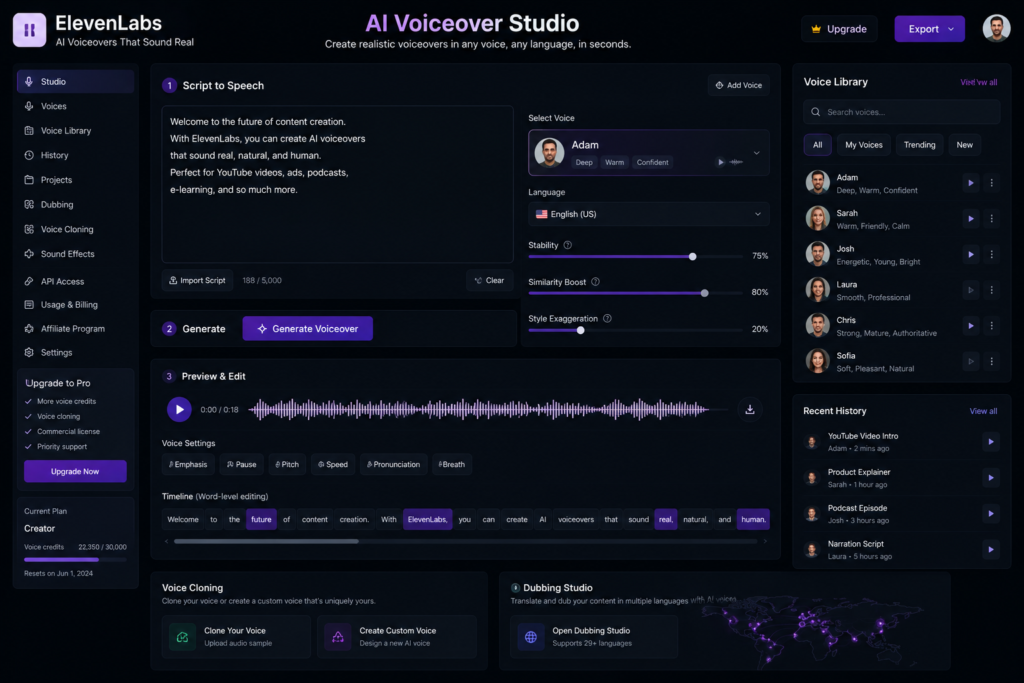Select the Speed voice setting
Image resolution: width=1024 pixels, height=683 pixels.
pos(333,464)
